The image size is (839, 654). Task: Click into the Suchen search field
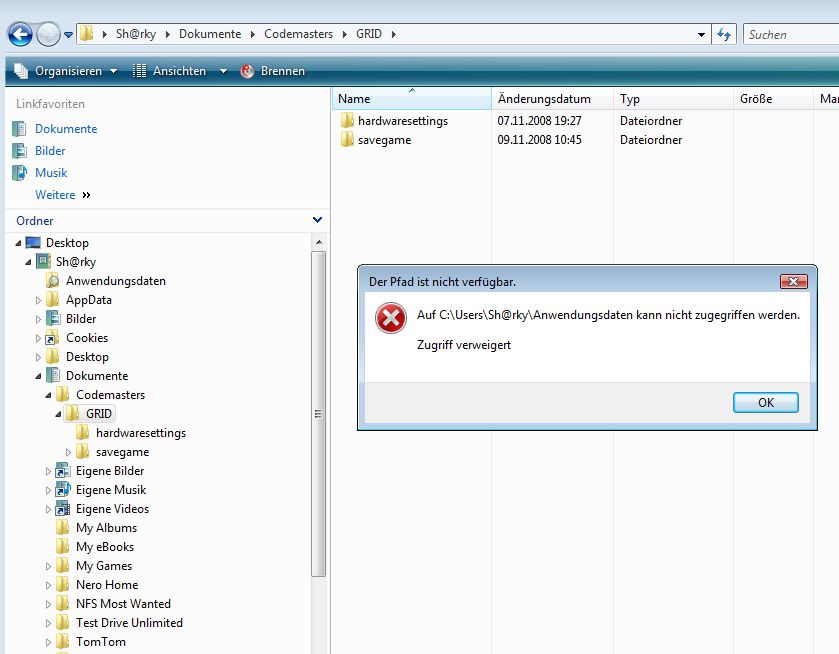[x=790, y=35]
